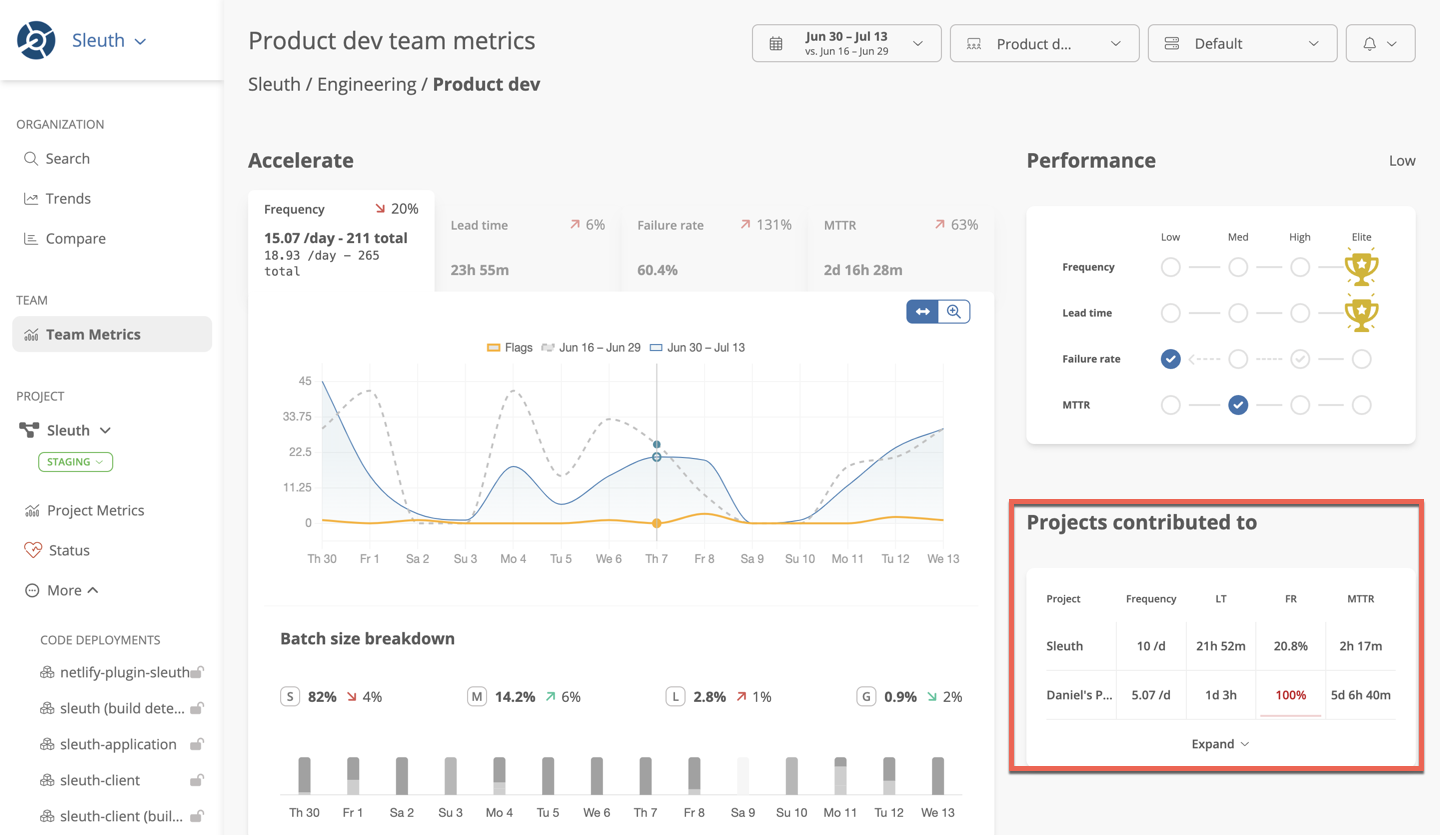1440x835 pixels.
Task: Open Project Metrics in the sidebar
Action: click(96, 510)
